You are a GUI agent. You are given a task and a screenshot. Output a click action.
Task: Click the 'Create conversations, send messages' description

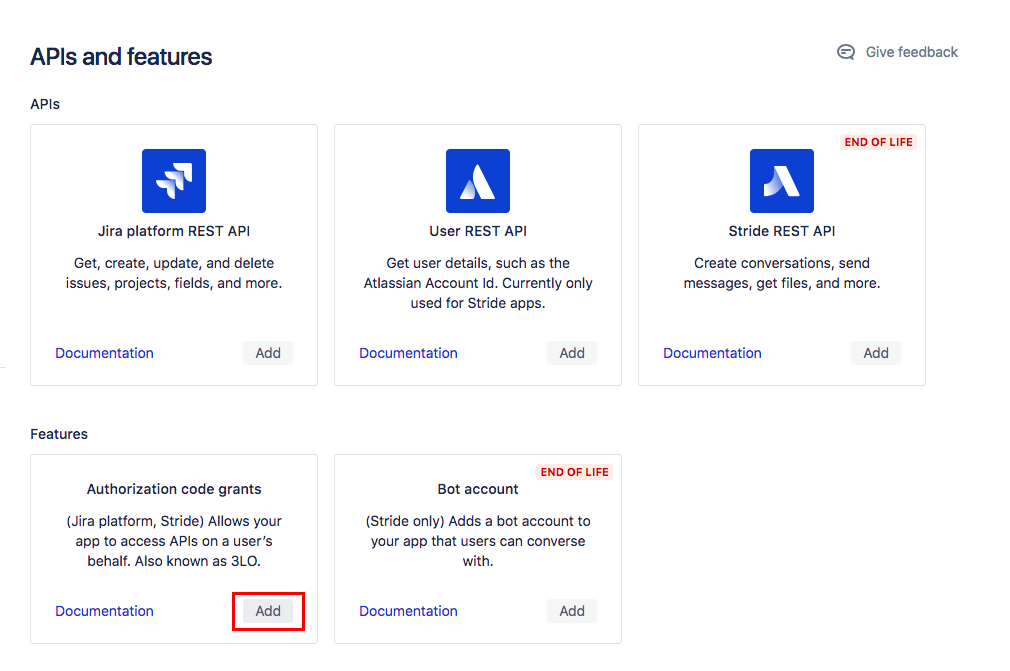[x=782, y=273]
